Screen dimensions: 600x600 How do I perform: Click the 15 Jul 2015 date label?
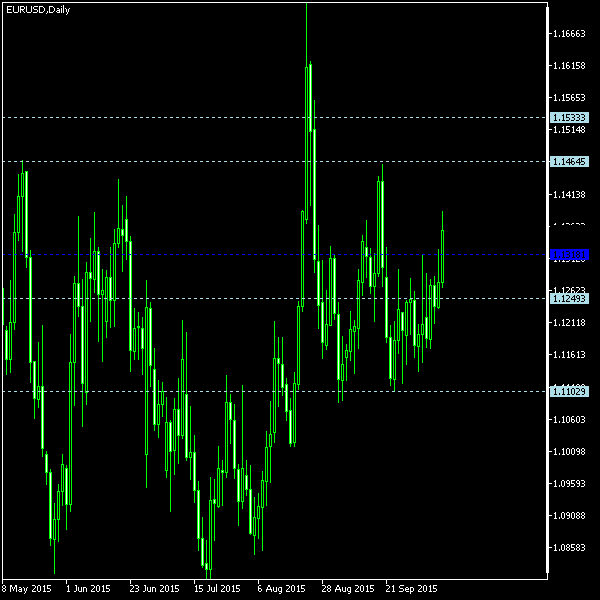pyautogui.click(x=217, y=589)
